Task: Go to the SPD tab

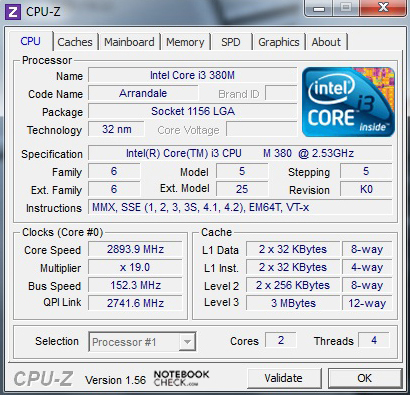Action: click(x=231, y=42)
